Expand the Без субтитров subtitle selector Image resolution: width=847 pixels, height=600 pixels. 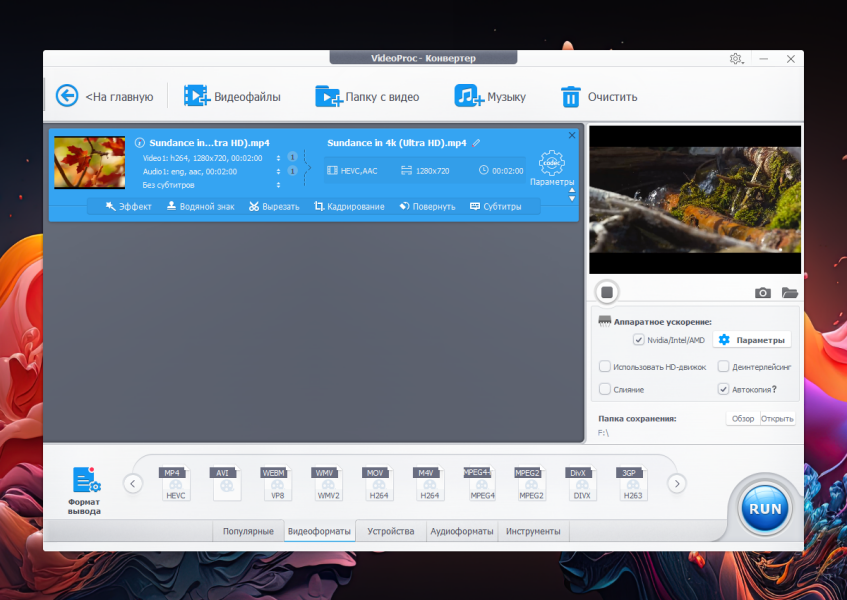coord(278,185)
